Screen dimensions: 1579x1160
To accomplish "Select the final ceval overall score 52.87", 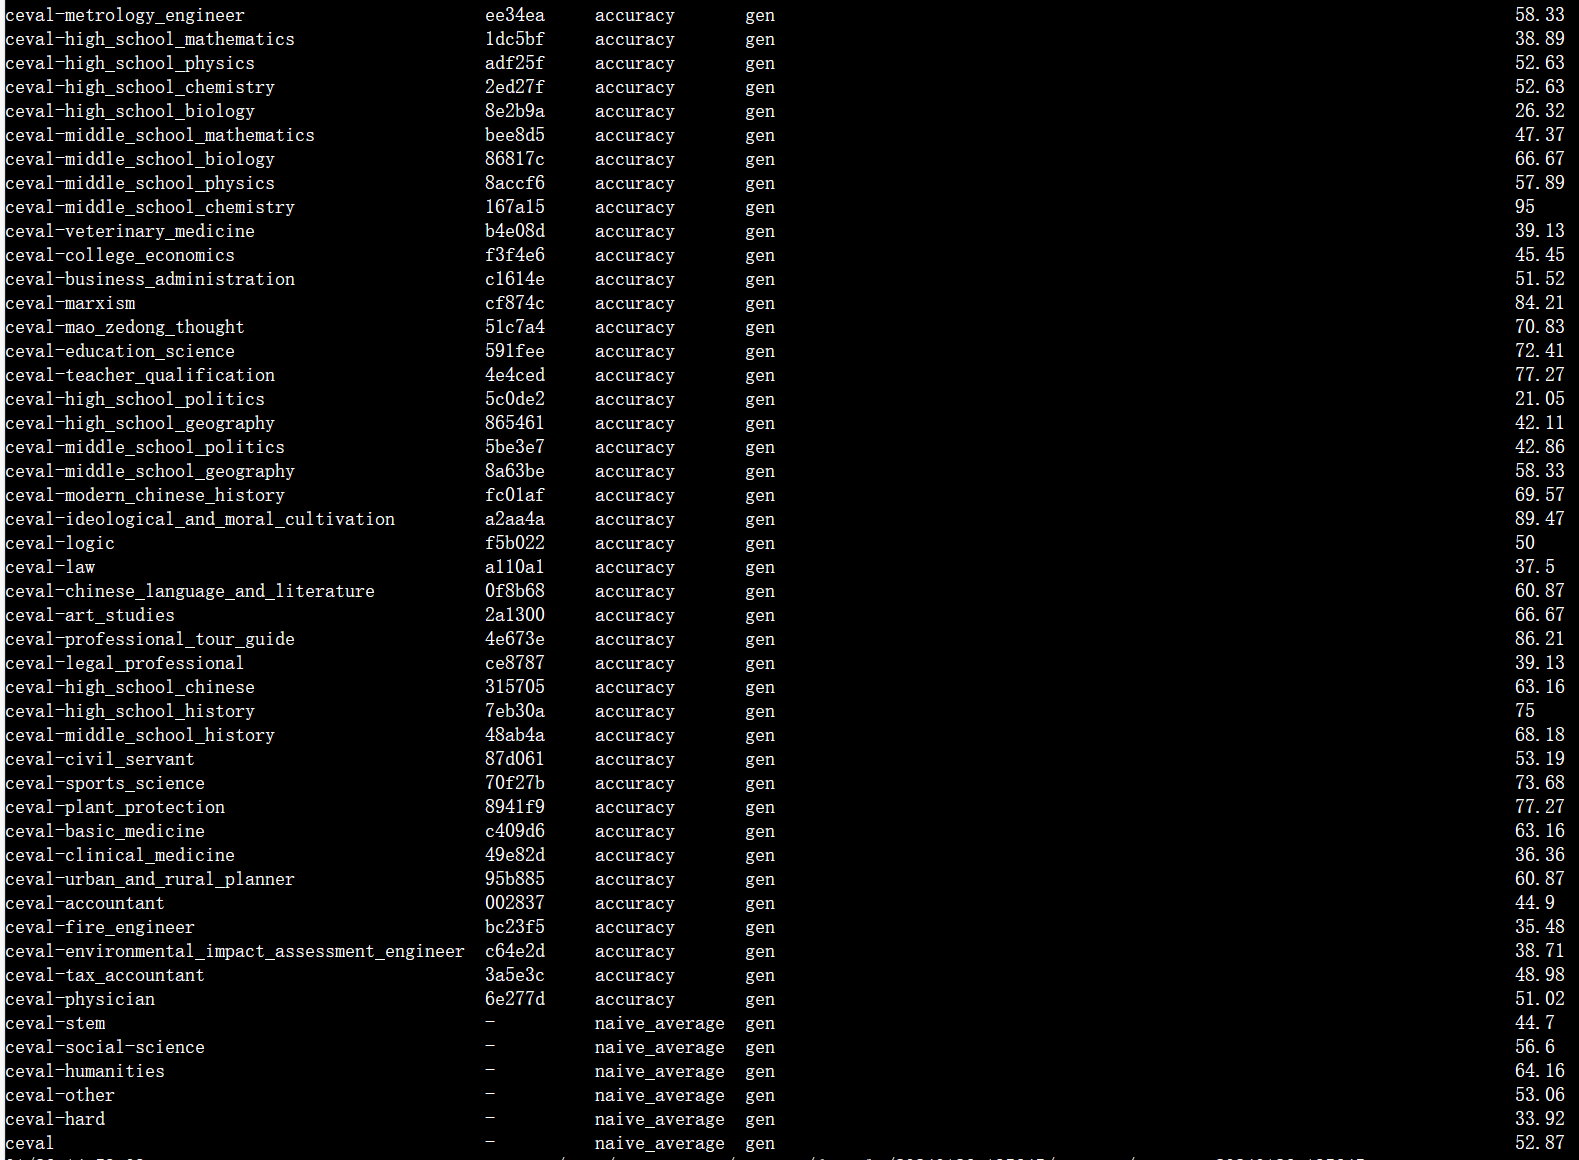I will 1539,1143.
